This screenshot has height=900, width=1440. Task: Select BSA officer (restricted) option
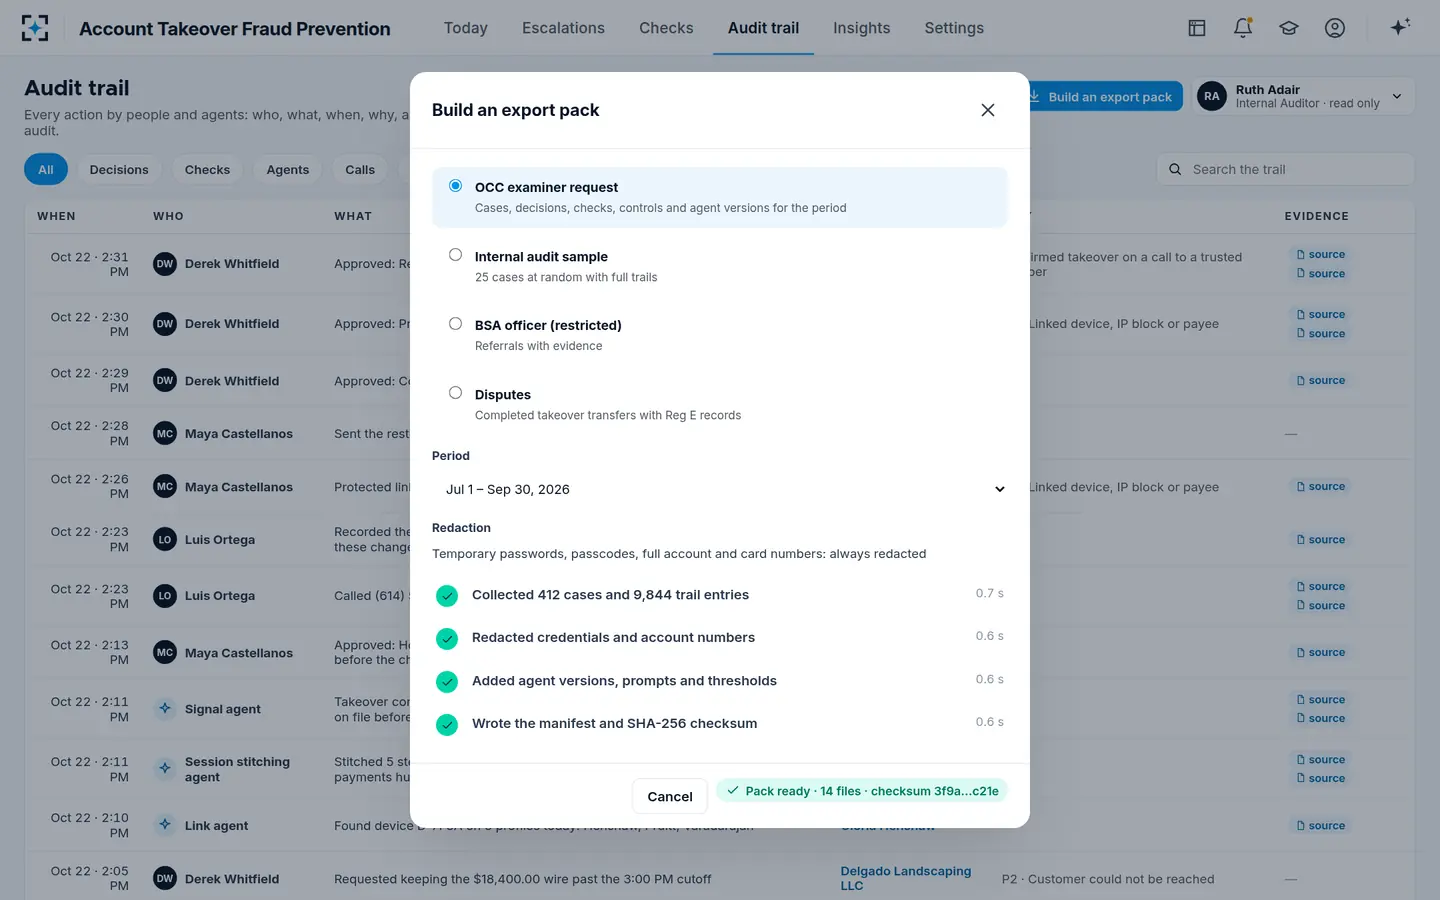pyautogui.click(x=719, y=335)
